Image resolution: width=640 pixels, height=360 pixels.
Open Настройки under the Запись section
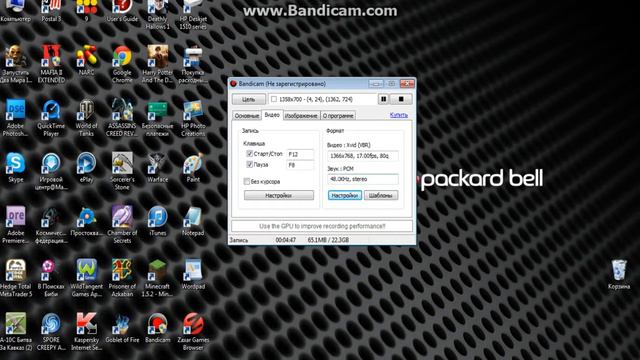click(x=279, y=196)
